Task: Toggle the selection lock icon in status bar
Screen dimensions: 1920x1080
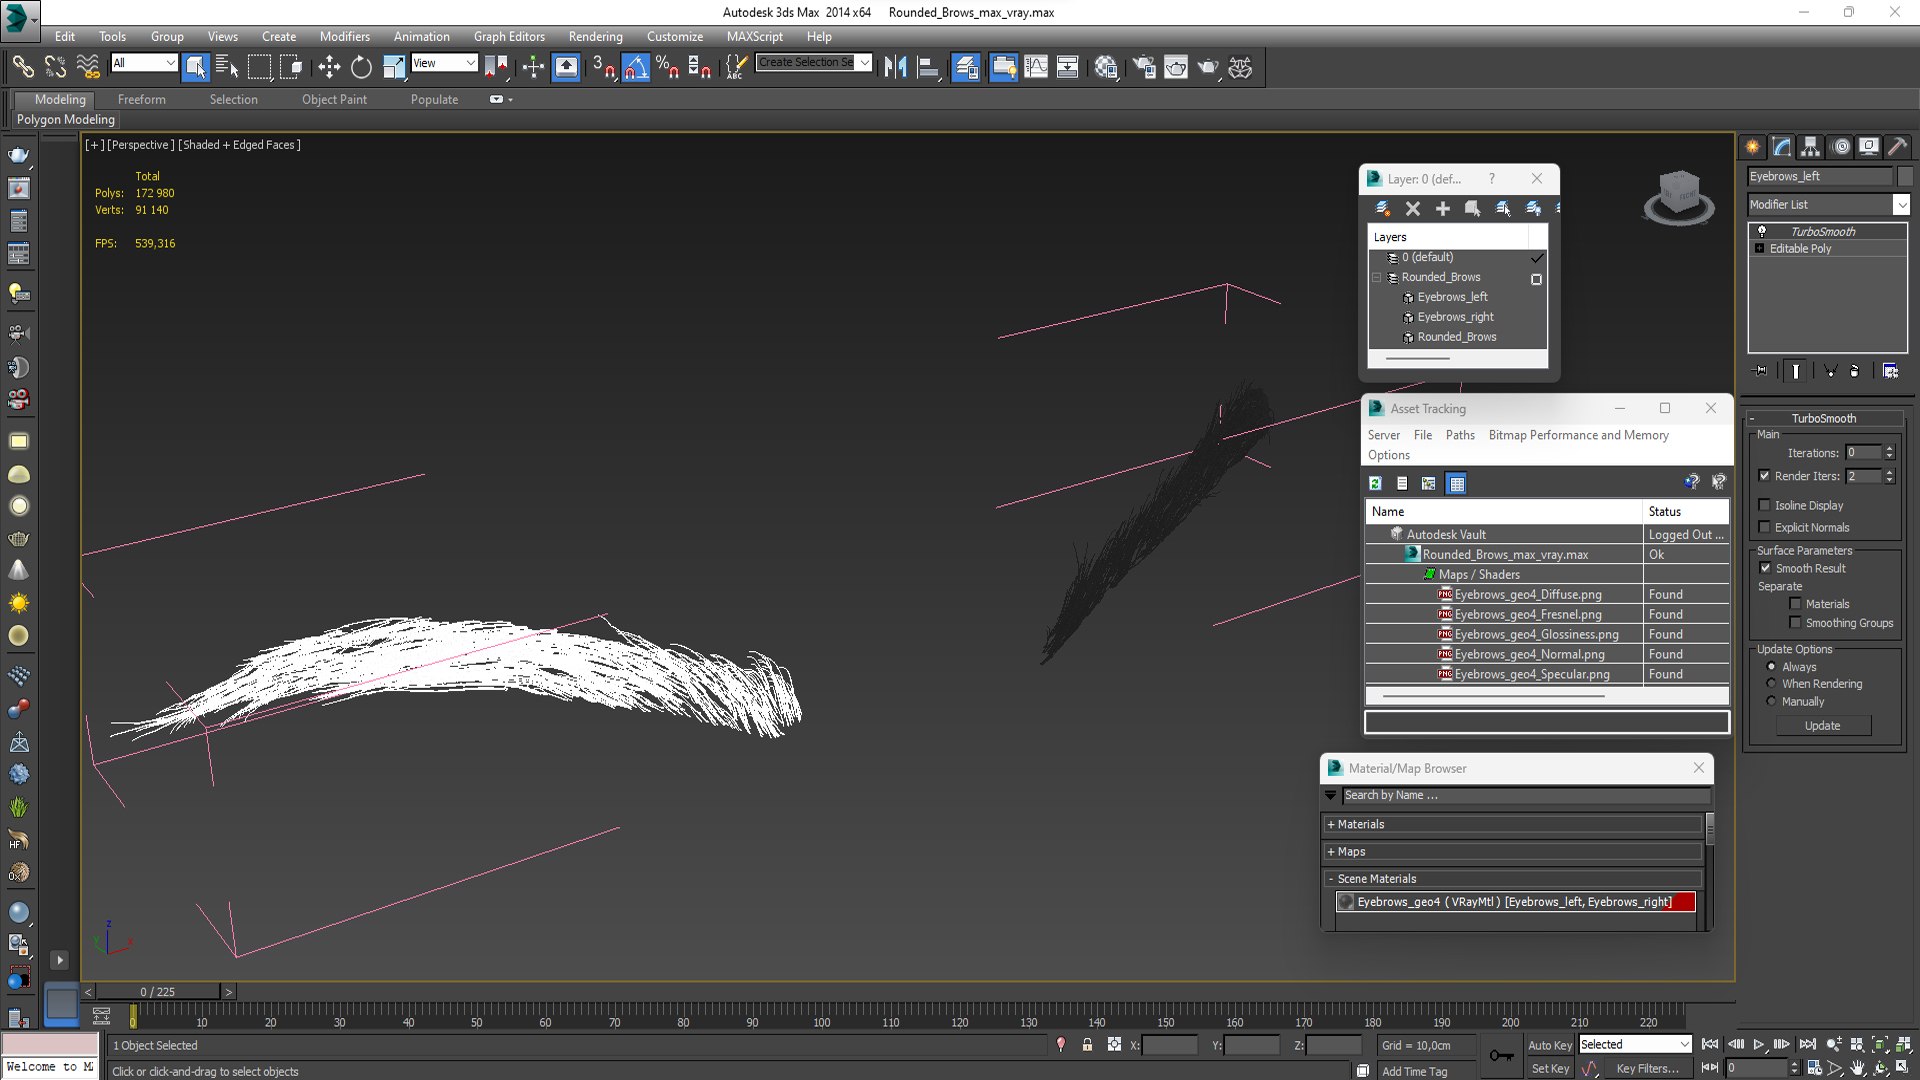Action: (1087, 1044)
